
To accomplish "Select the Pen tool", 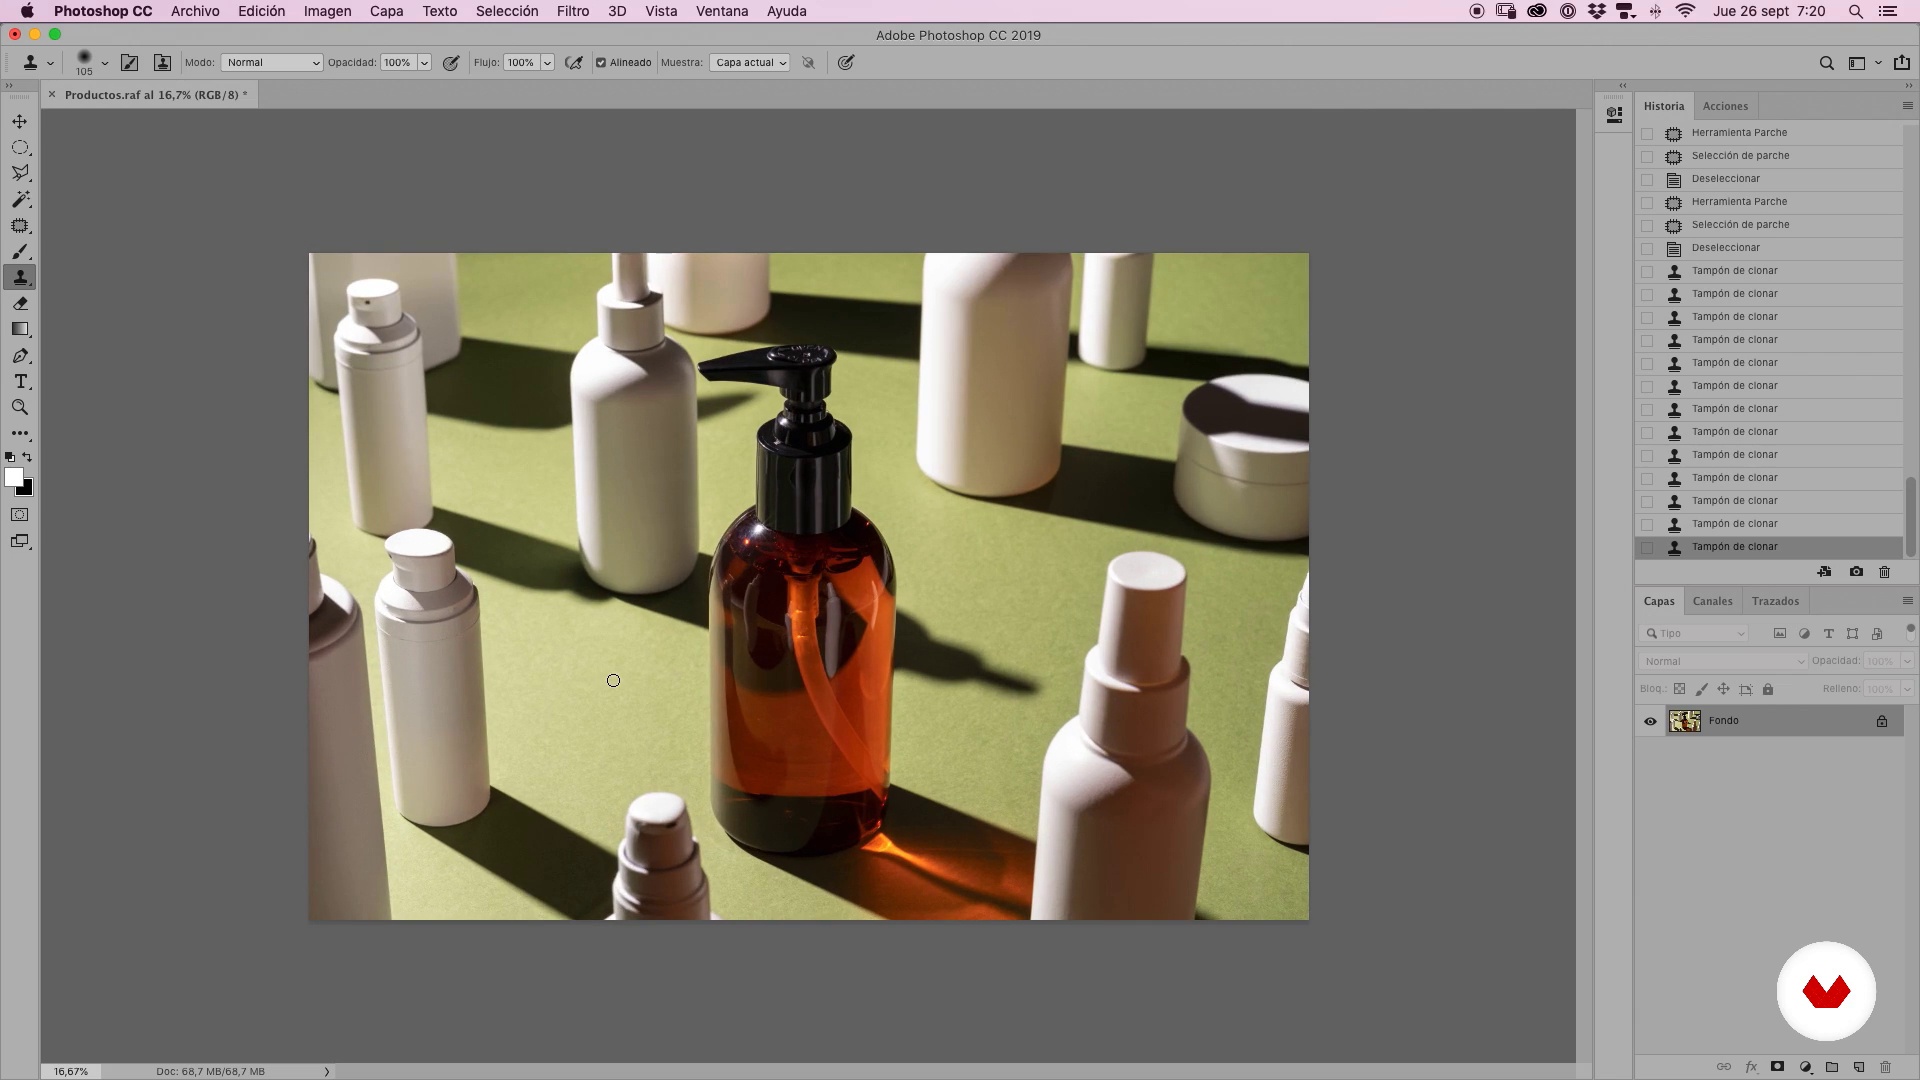I will point(20,356).
